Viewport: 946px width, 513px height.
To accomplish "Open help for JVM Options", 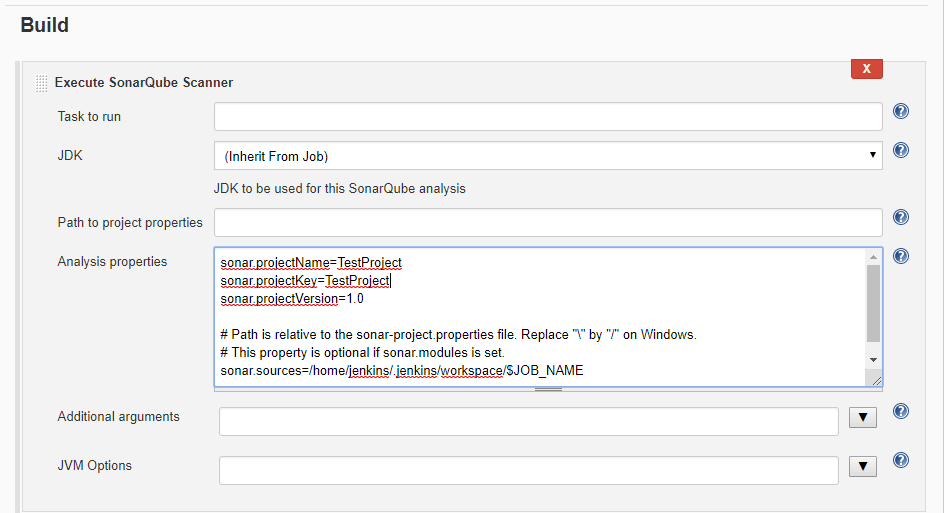I will click(x=901, y=460).
